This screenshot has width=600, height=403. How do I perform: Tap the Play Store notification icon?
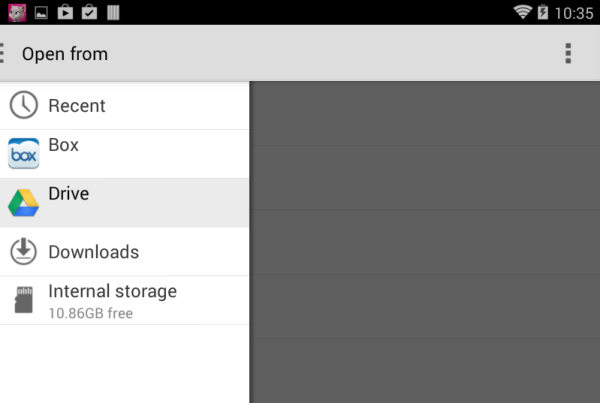65,13
